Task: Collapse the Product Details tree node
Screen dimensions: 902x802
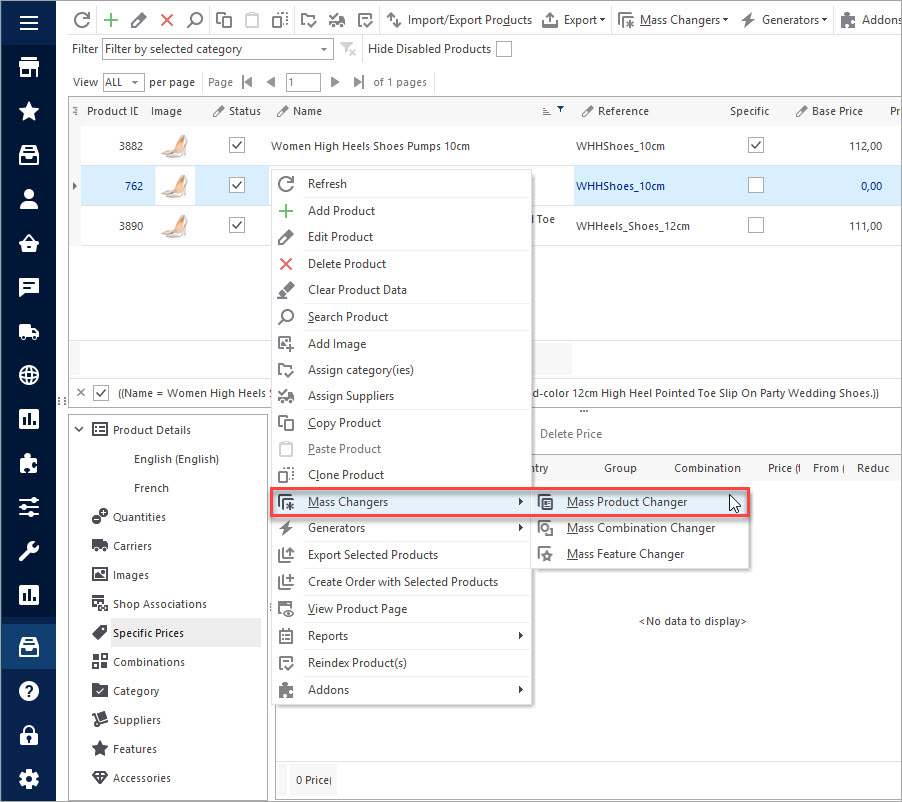Action: (79, 429)
